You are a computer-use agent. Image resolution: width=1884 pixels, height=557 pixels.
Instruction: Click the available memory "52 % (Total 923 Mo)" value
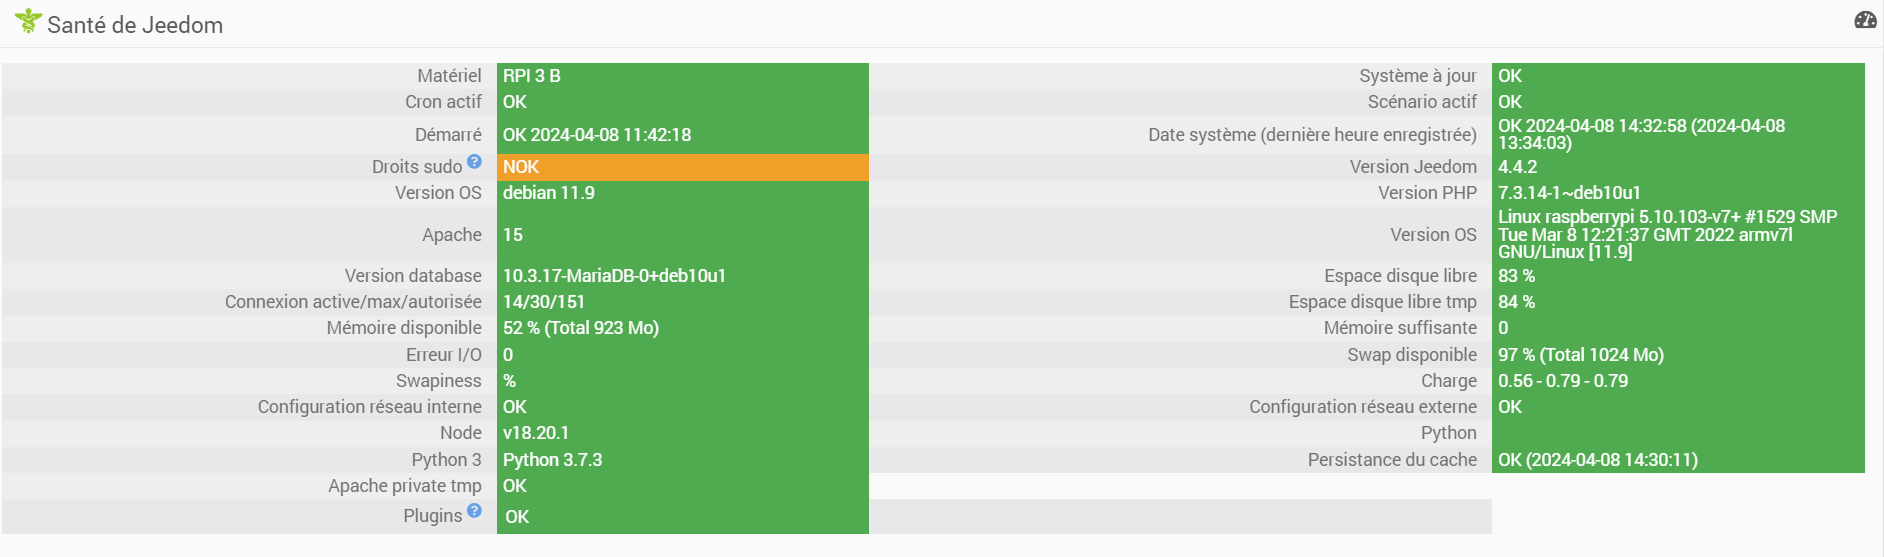[580, 328]
